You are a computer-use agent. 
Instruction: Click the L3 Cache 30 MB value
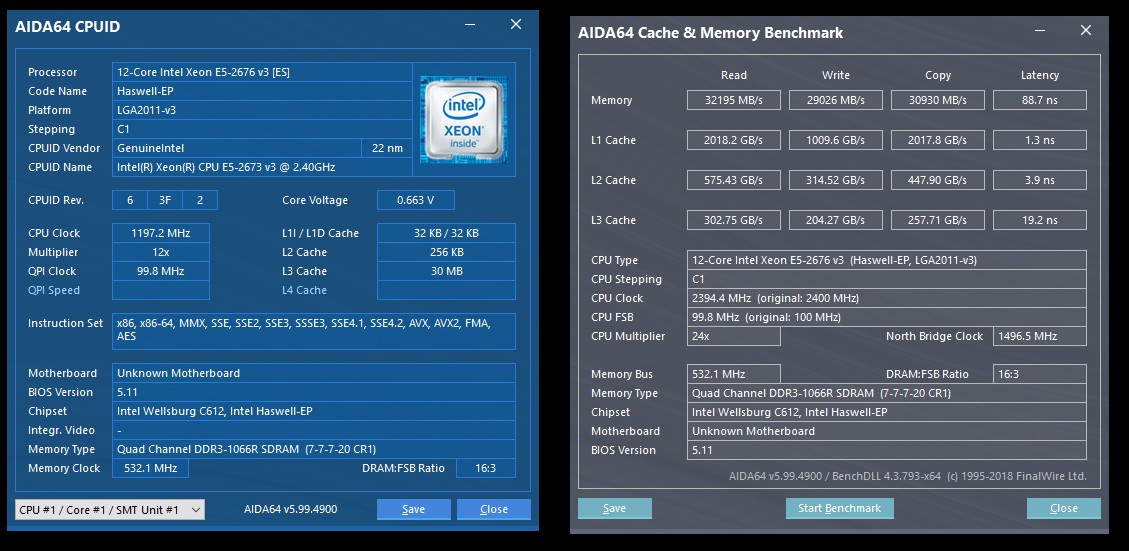446,272
